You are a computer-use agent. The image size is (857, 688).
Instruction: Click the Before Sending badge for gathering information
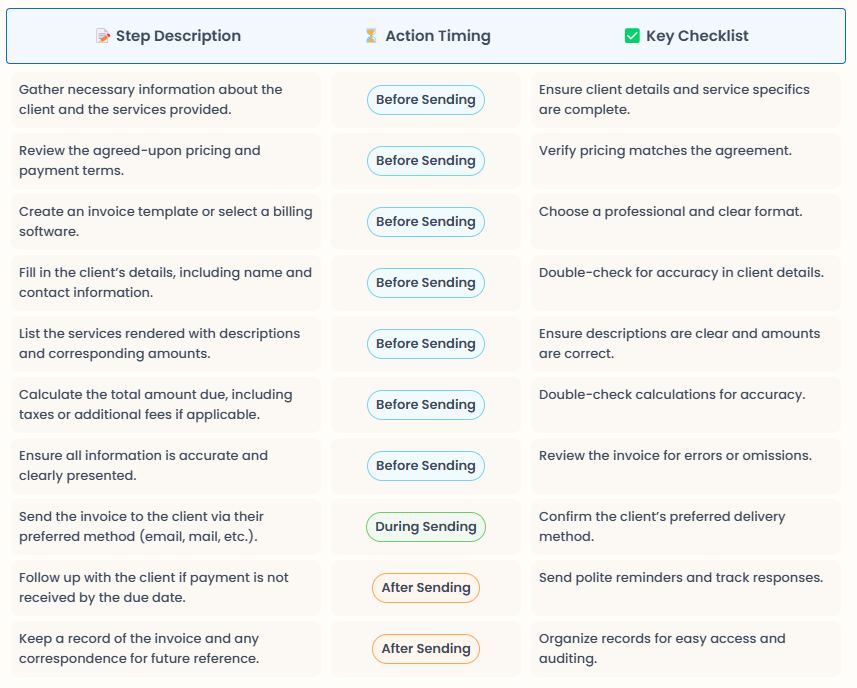426,100
